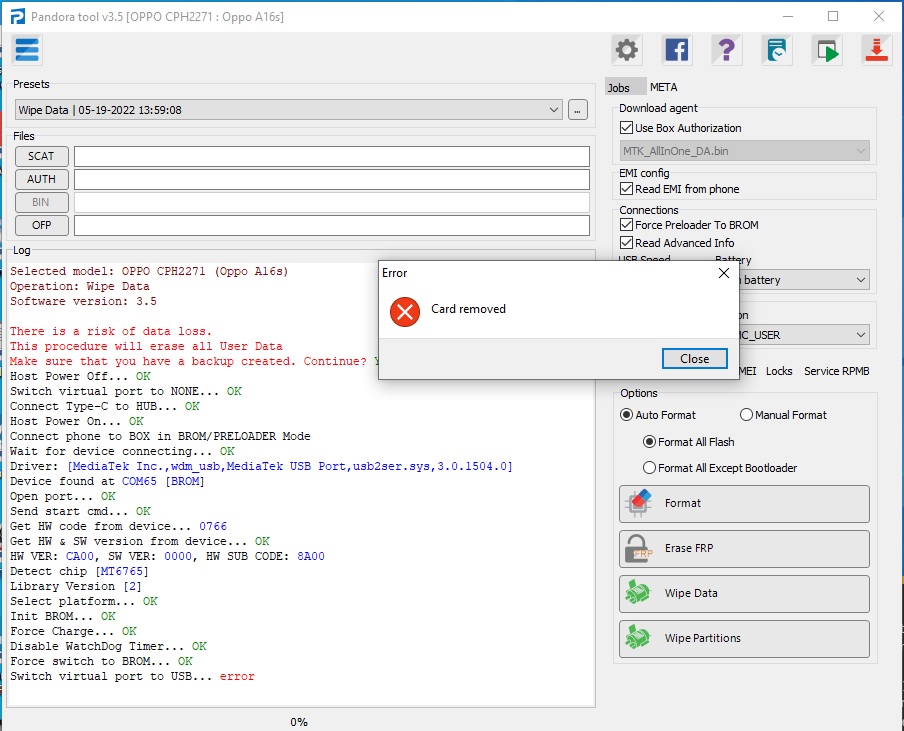Open settings gear icon

[x=627, y=50]
